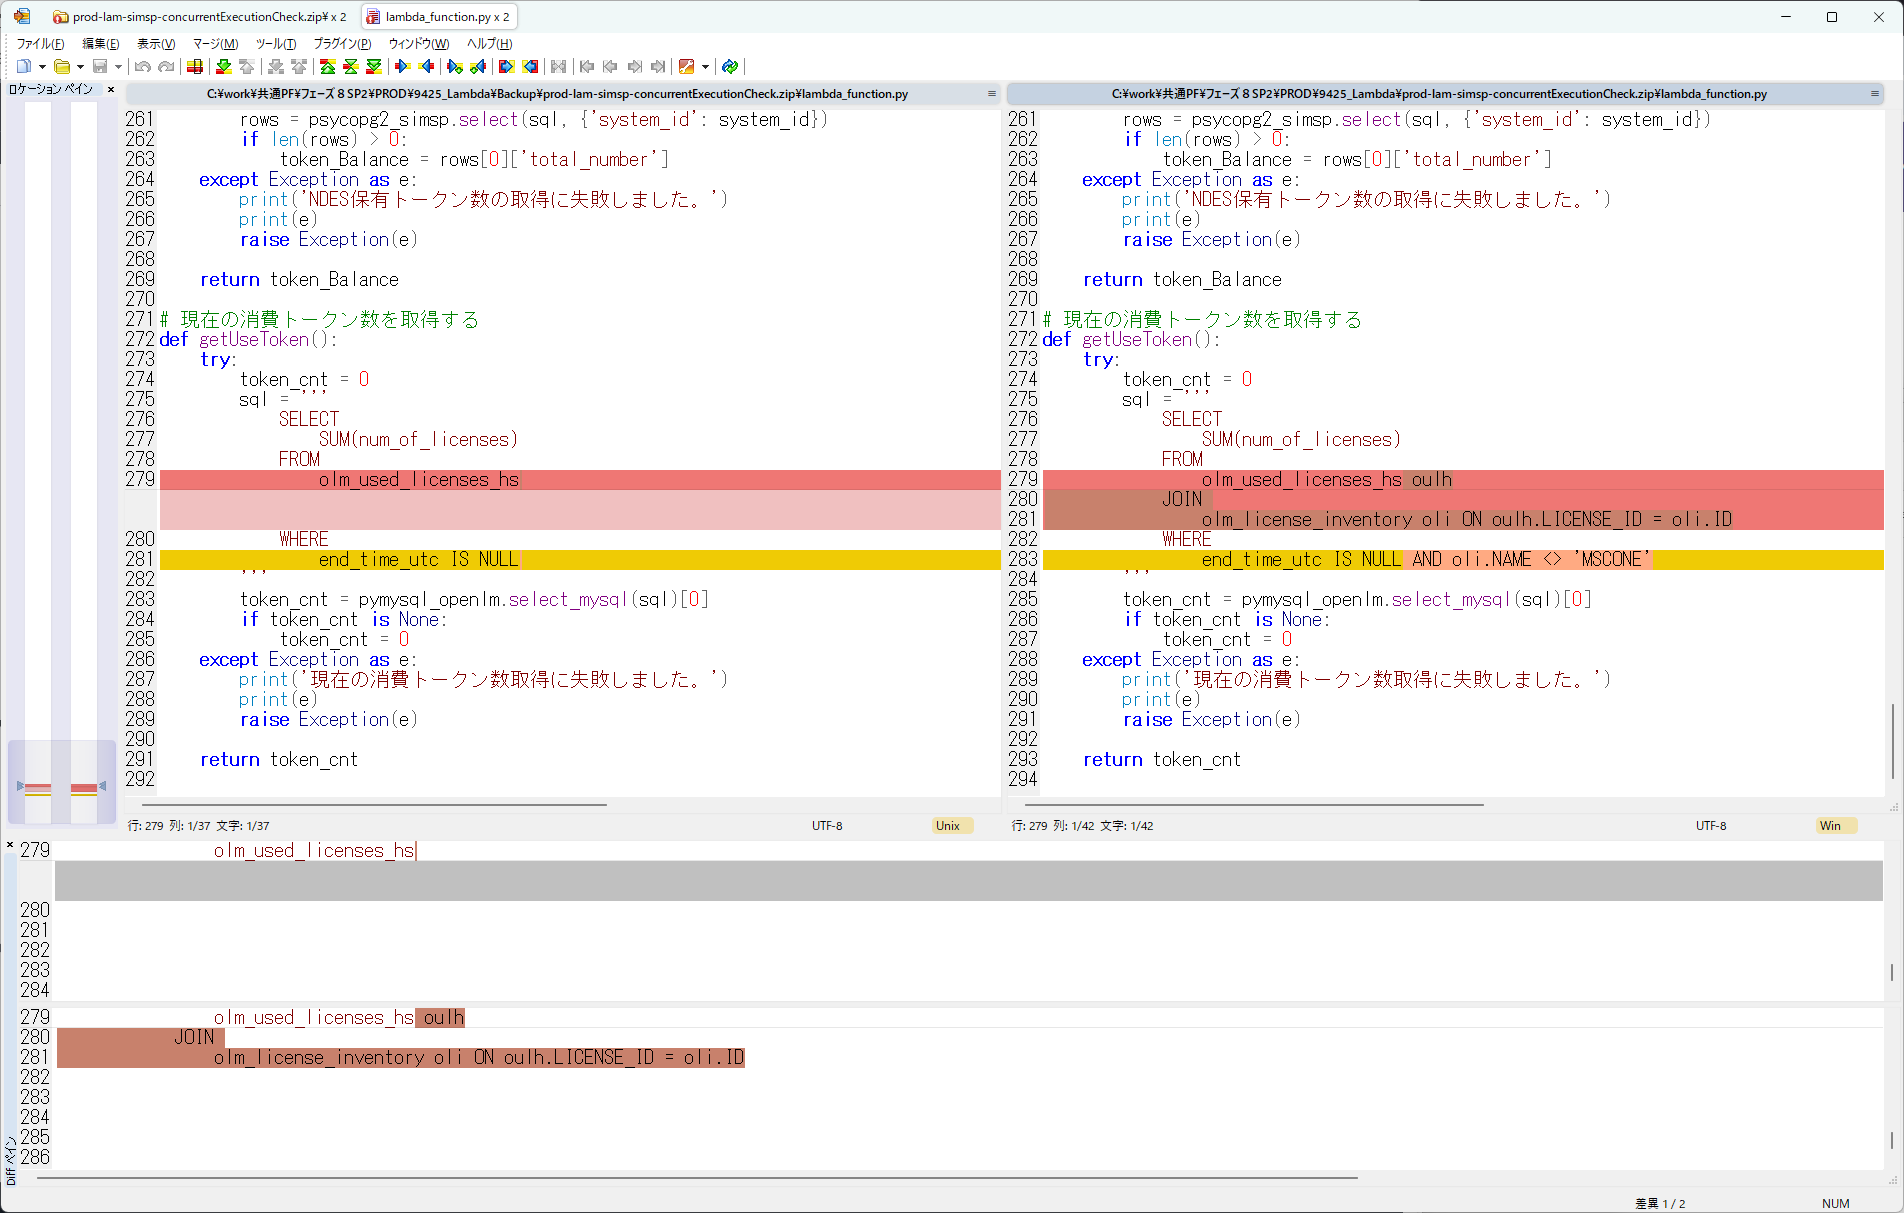Click the left pane horizontal scrollbar
This screenshot has height=1213, width=1904.
click(374, 804)
